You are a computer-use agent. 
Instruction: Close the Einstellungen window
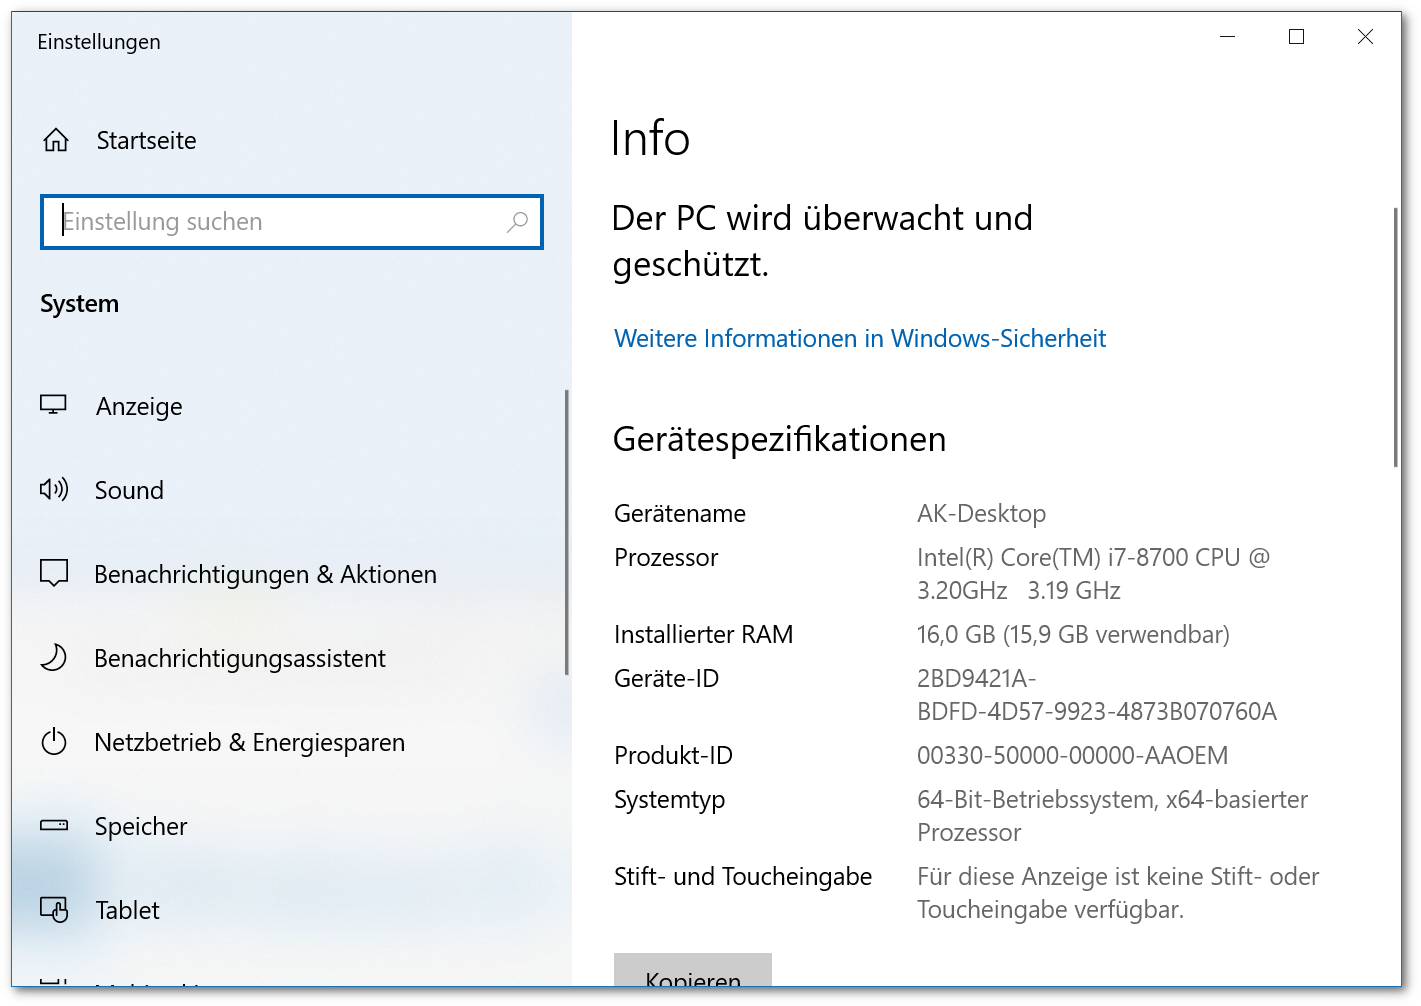[x=1365, y=37]
